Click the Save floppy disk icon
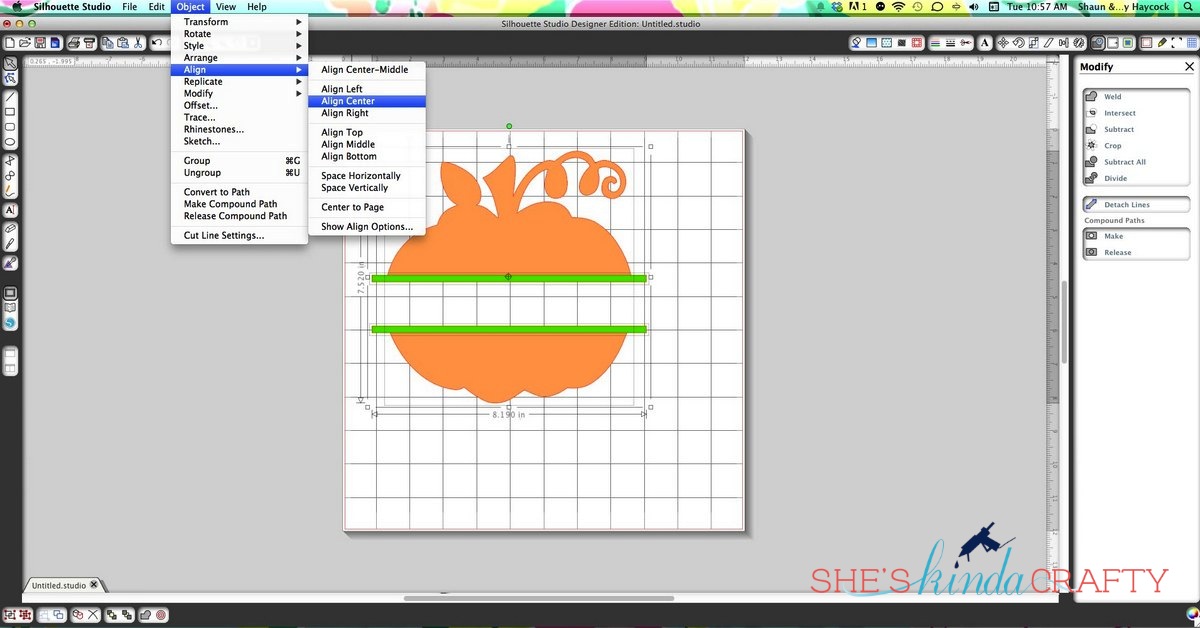1200x628 pixels. [x=40, y=43]
